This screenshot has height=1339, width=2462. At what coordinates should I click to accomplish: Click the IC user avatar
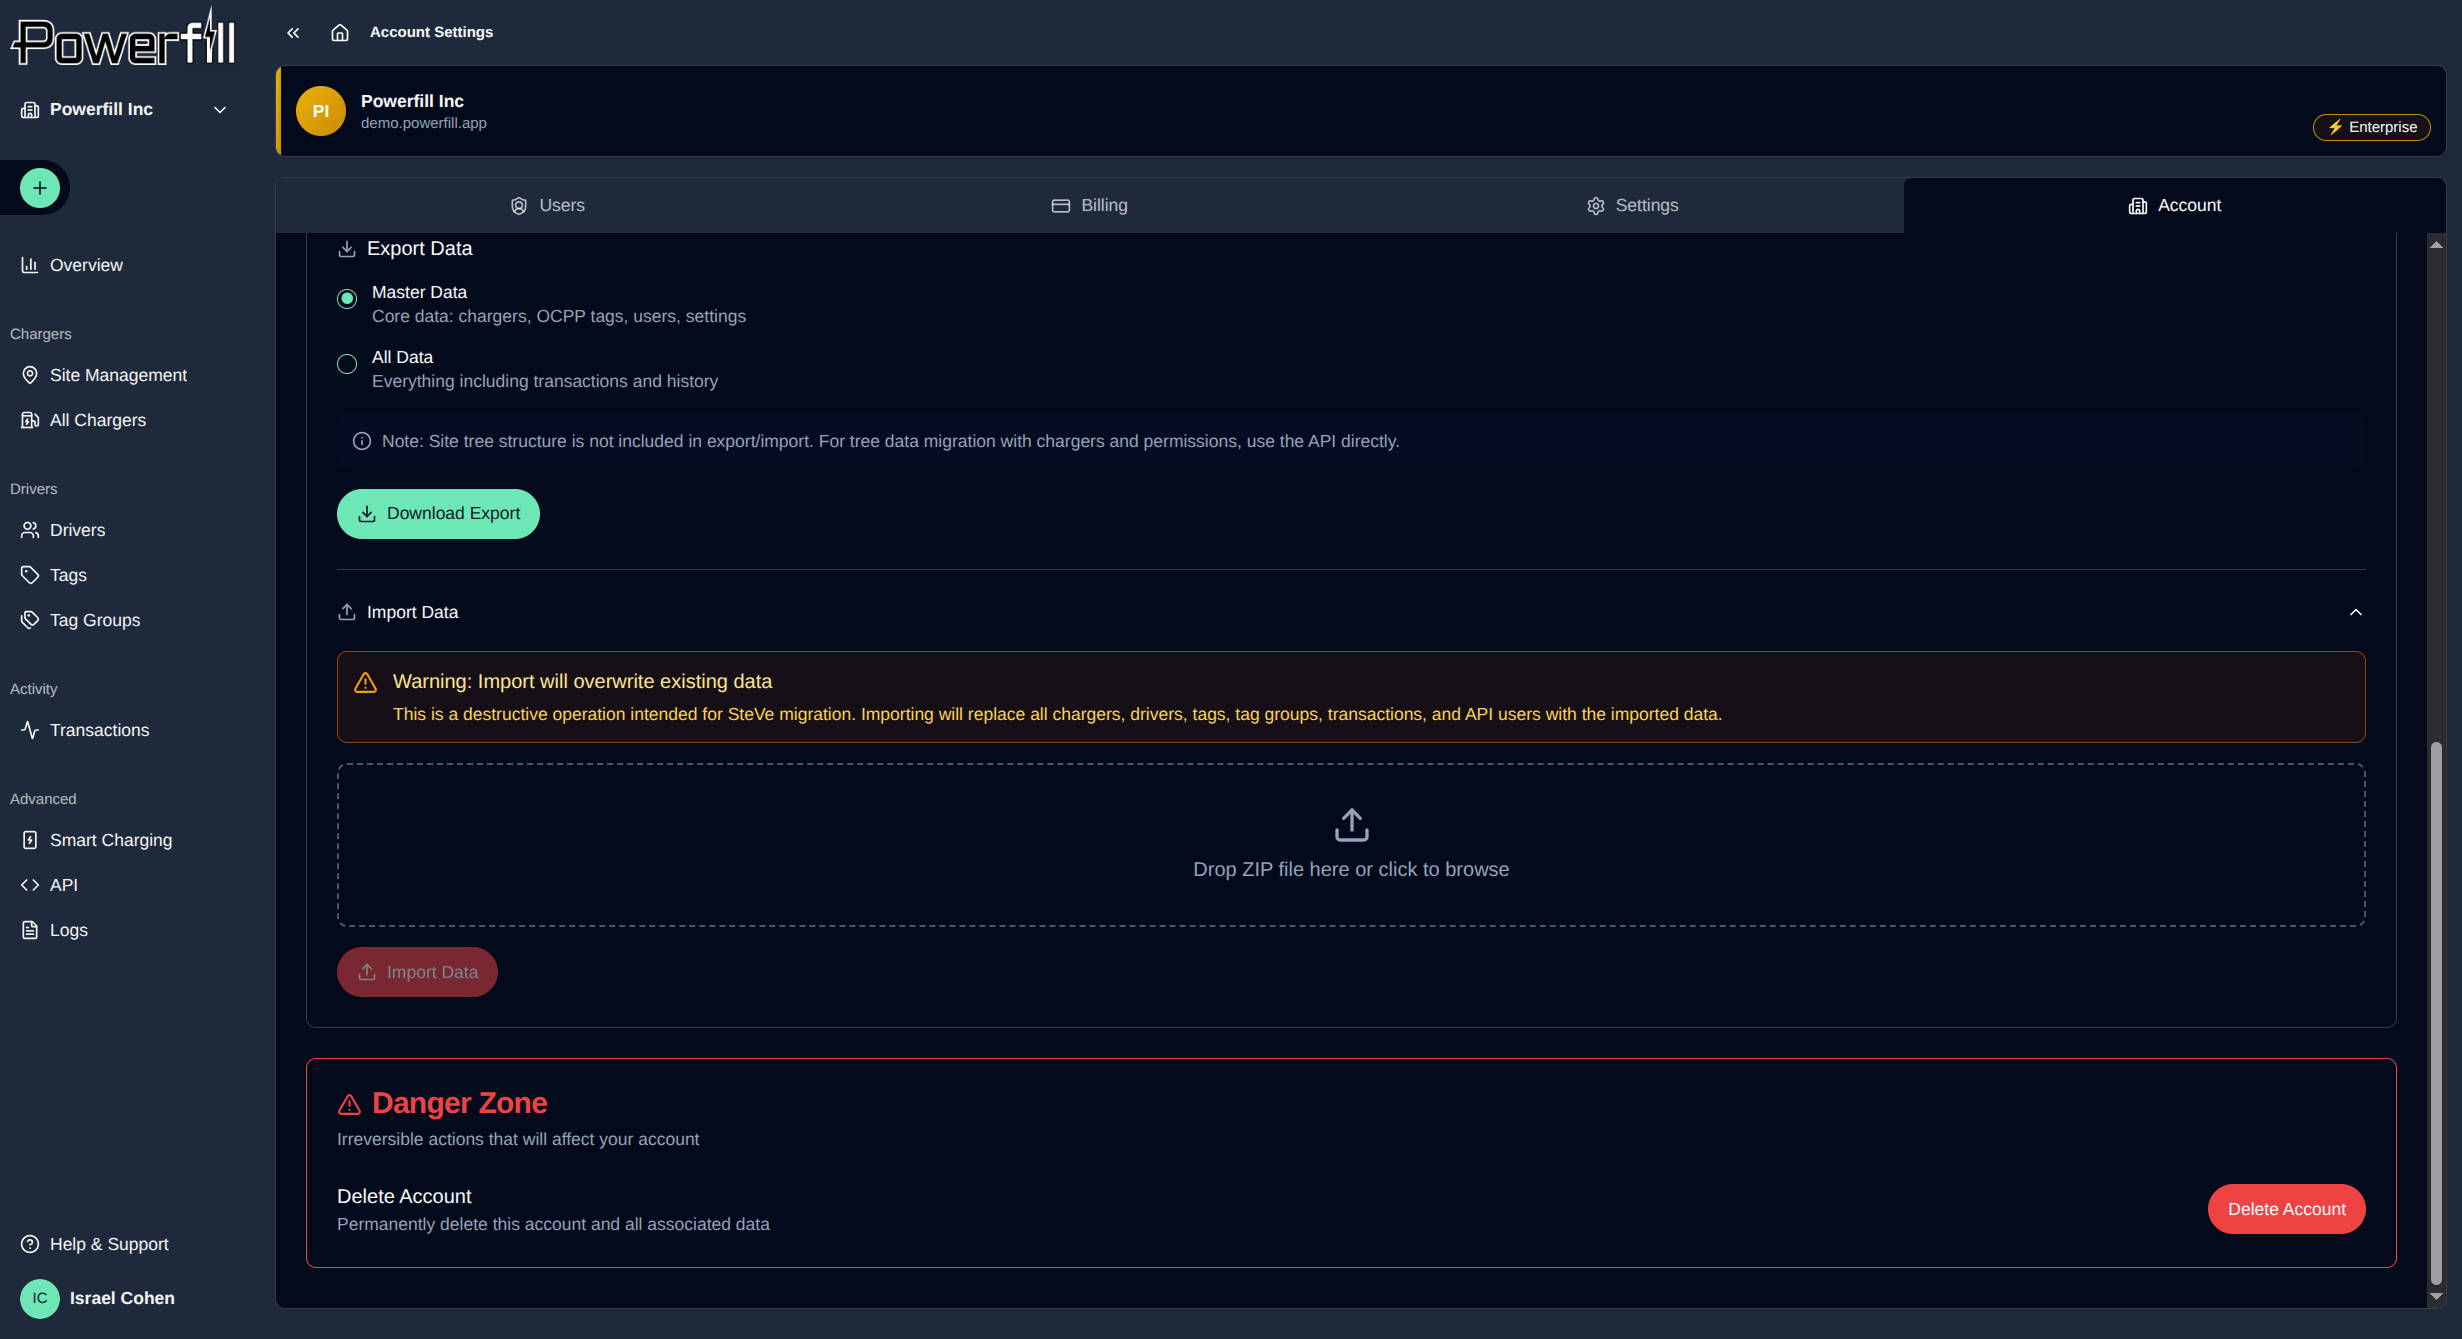click(40, 1298)
